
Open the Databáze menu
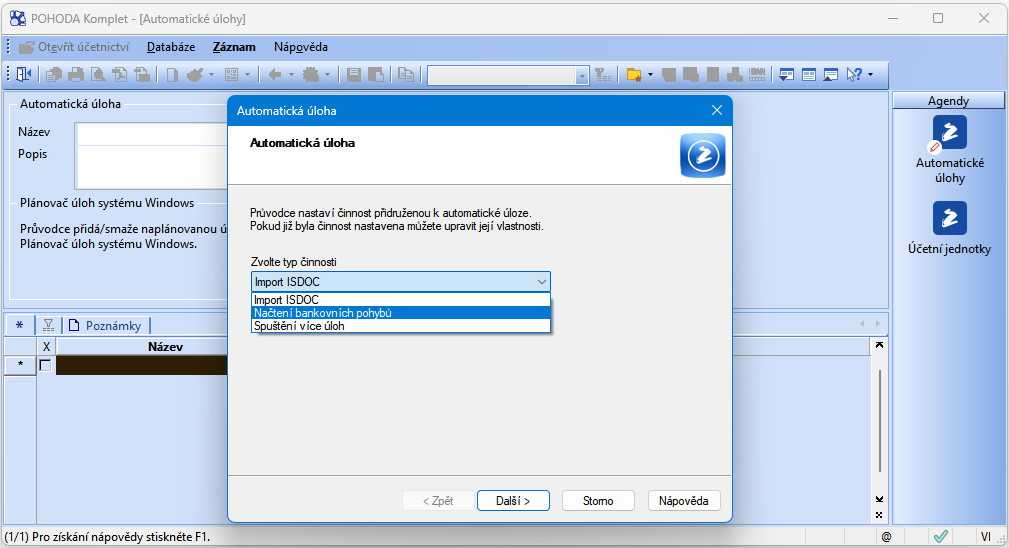pos(170,47)
